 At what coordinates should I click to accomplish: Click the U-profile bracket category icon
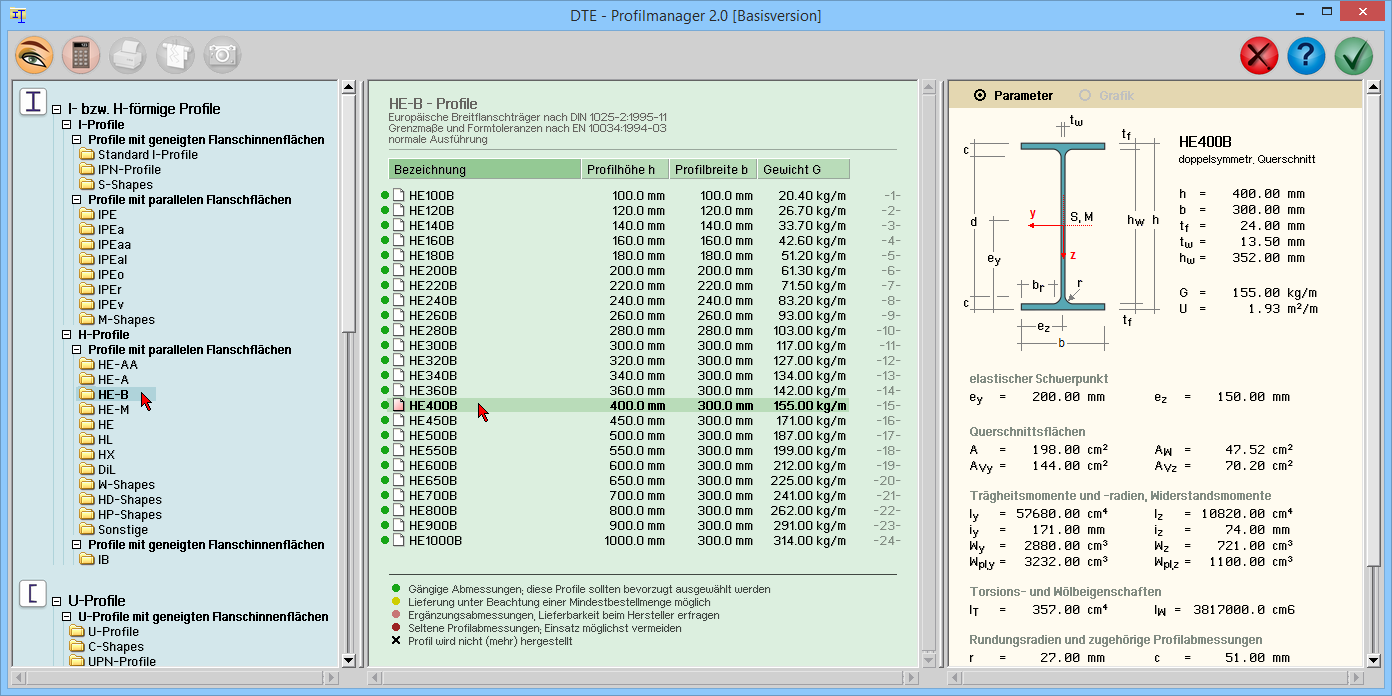[x=33, y=594]
